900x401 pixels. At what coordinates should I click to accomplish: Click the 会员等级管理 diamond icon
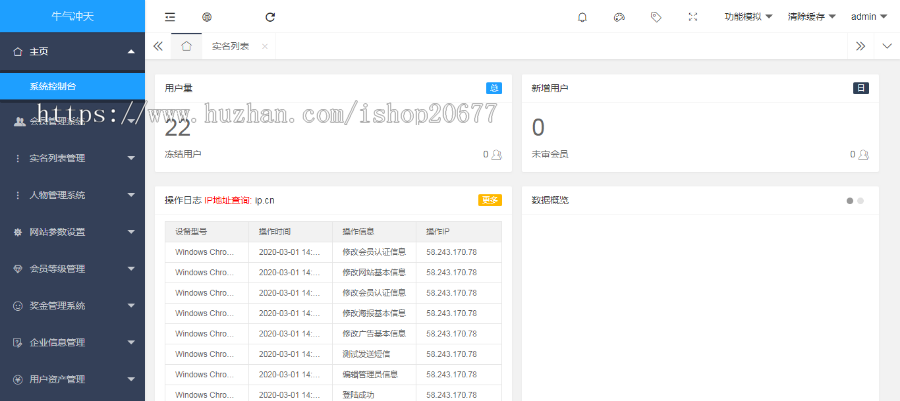coord(17,269)
